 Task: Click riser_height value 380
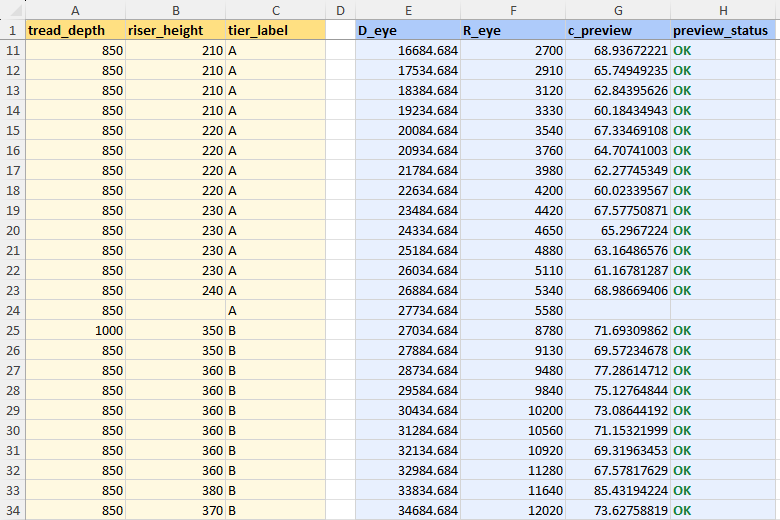click(x=176, y=491)
